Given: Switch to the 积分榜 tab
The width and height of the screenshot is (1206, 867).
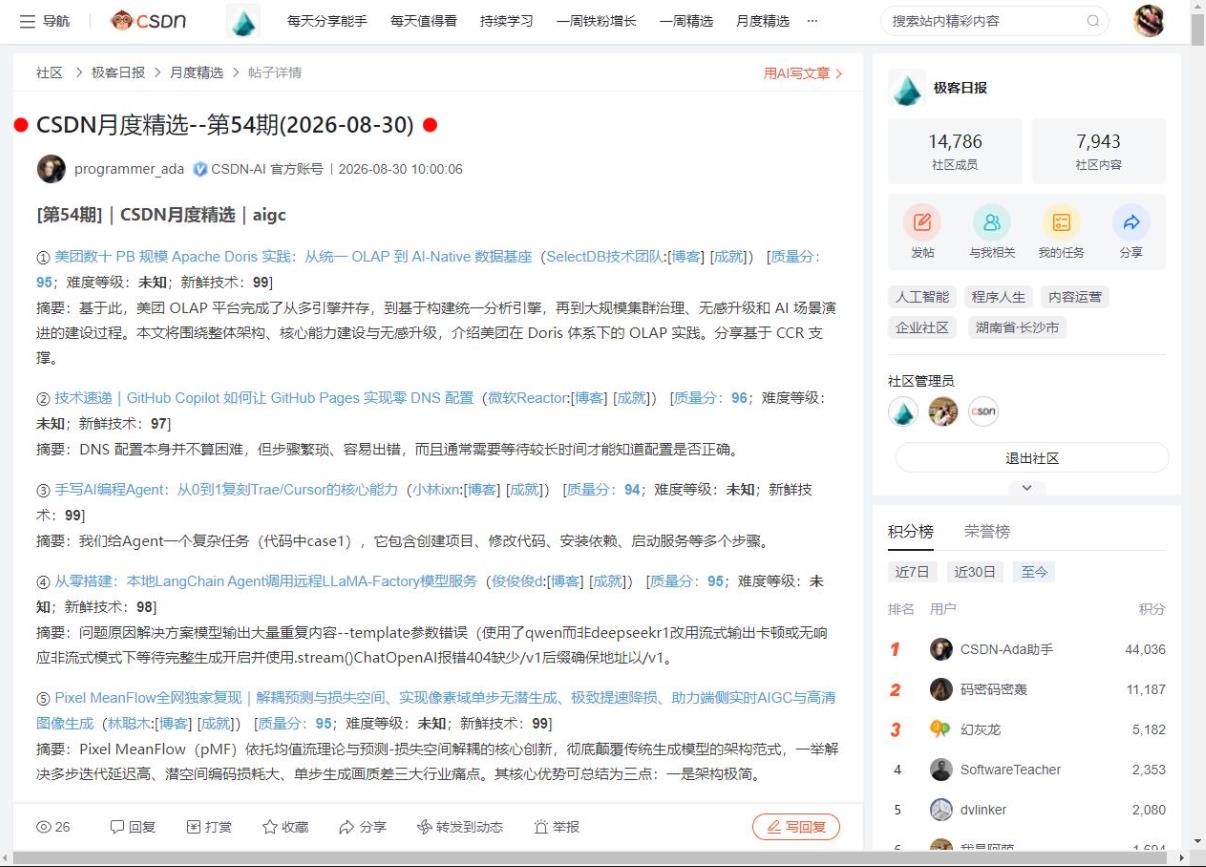Looking at the screenshot, I should point(911,531).
